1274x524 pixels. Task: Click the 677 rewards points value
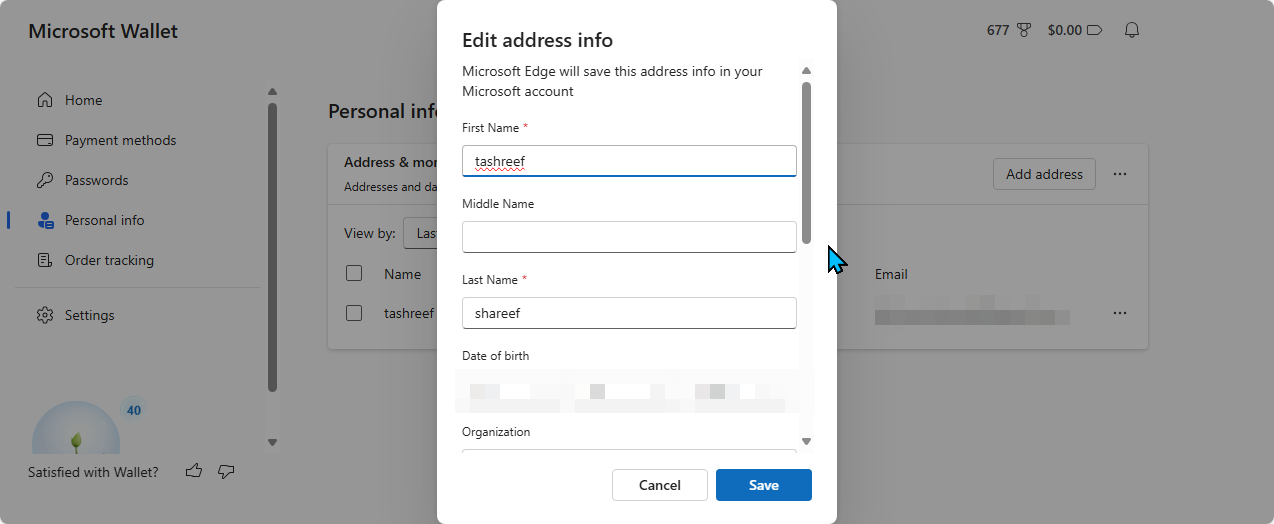[998, 30]
